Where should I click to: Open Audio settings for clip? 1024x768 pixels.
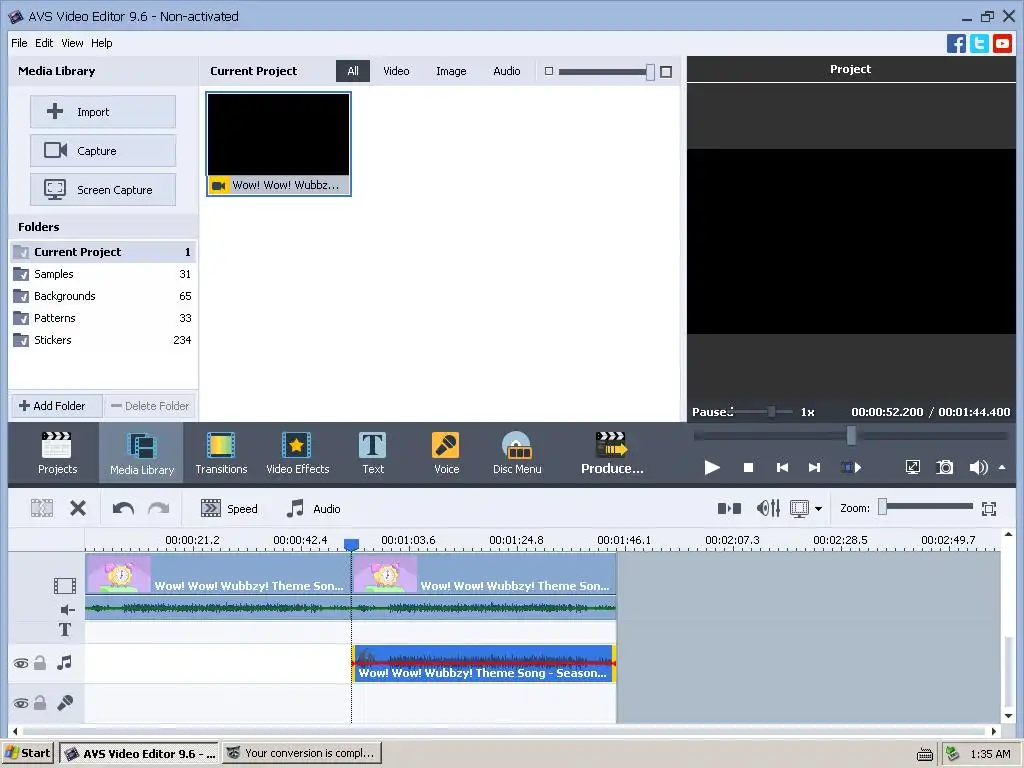coord(313,508)
